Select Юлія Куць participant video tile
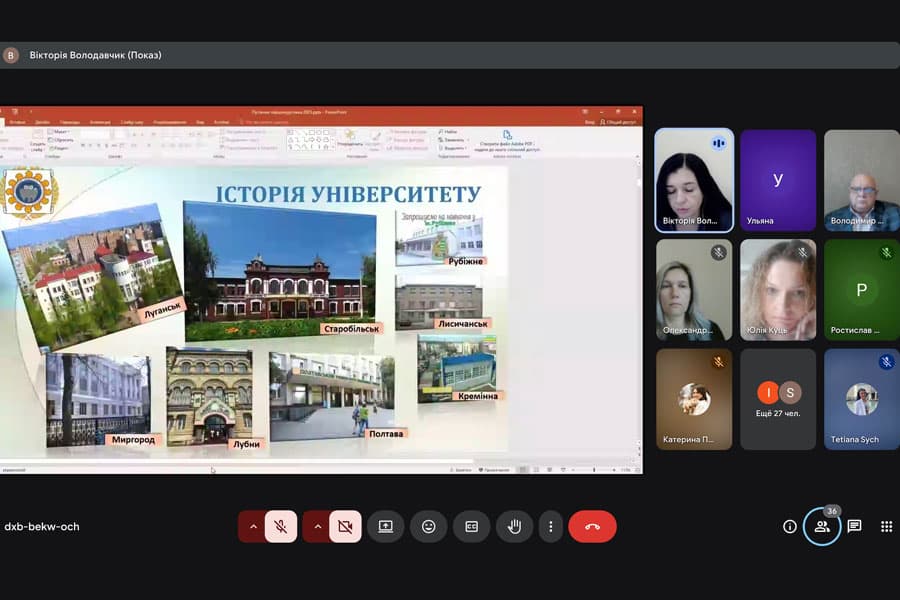This screenshot has width=900, height=600. pyautogui.click(x=778, y=290)
